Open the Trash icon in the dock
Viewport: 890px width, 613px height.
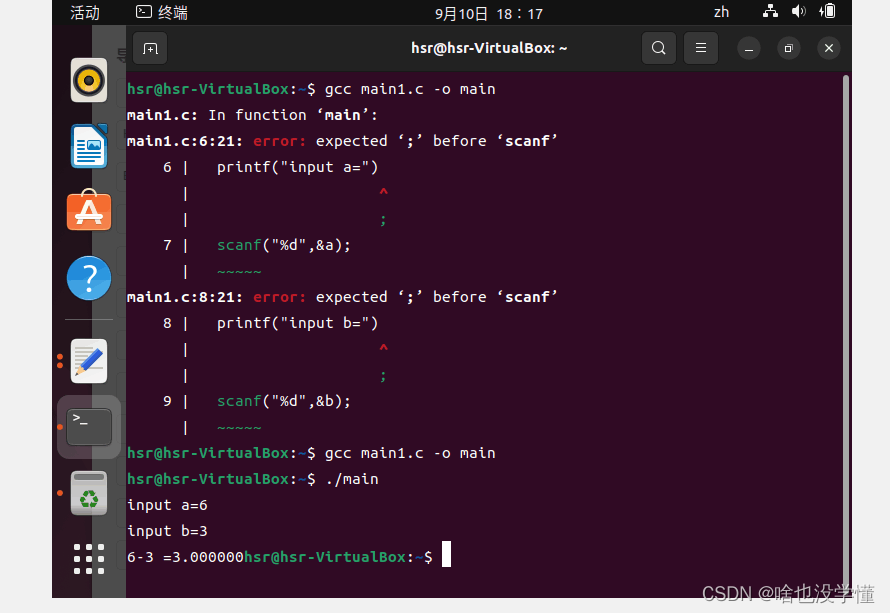(88, 493)
